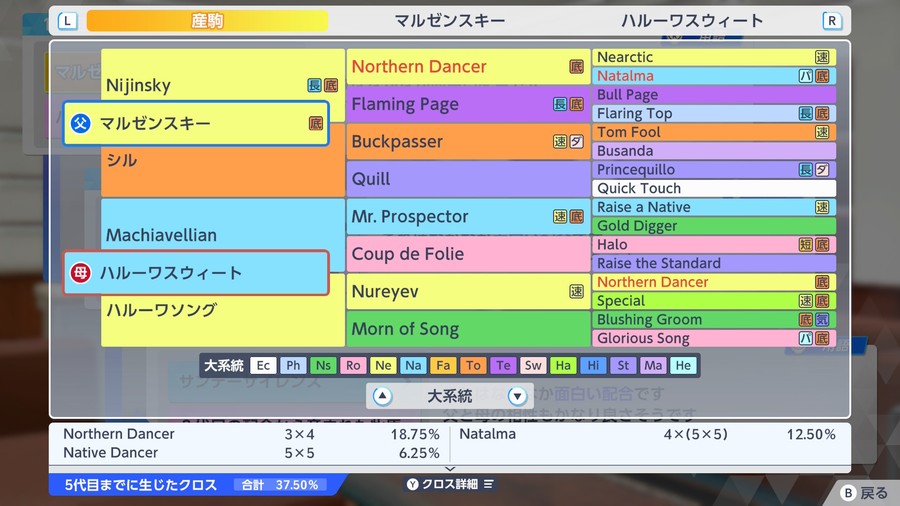Switch to the ハルーワスウィート tab

point(692,21)
